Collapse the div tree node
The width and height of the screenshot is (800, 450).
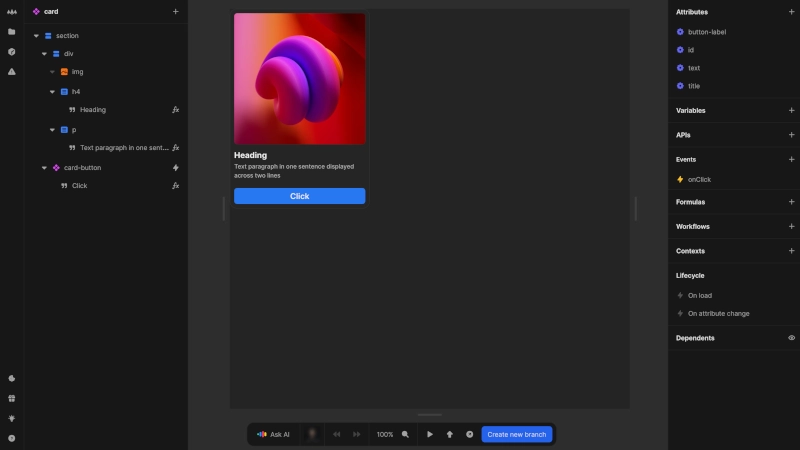click(x=44, y=54)
